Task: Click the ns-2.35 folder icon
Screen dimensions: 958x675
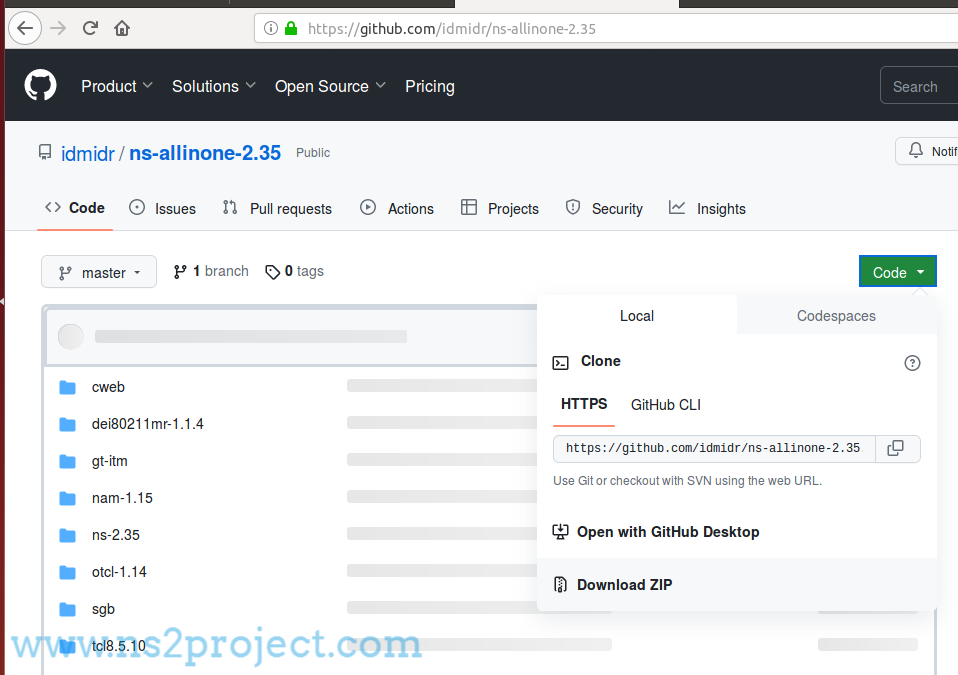Action: point(67,535)
